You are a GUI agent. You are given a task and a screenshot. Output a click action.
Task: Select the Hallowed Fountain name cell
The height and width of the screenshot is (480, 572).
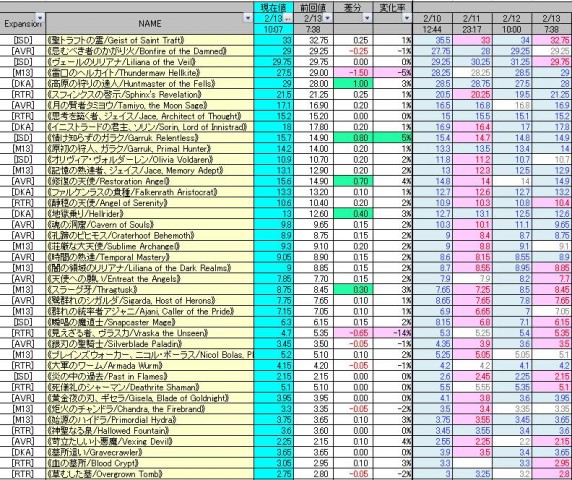pyautogui.click(x=150, y=431)
